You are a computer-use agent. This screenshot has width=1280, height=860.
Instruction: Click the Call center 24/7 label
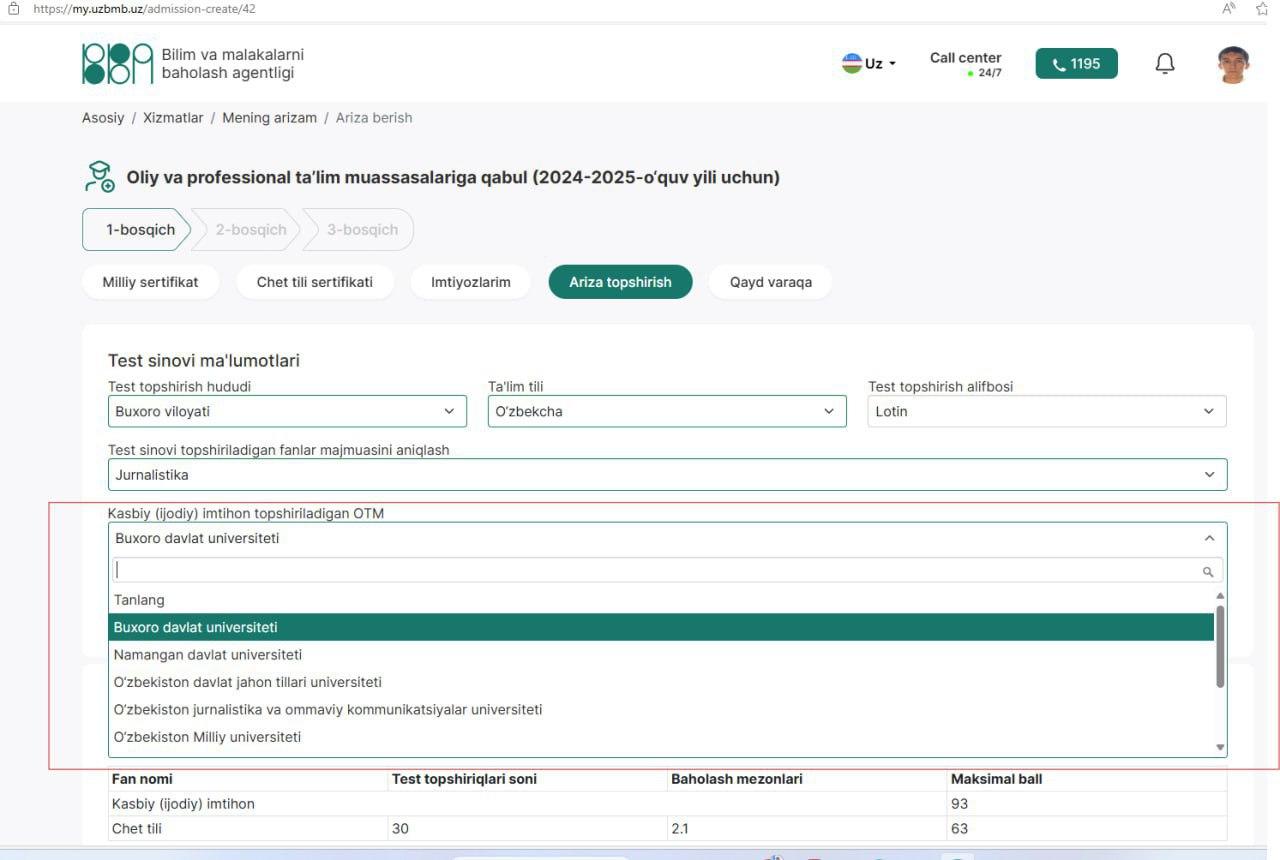(x=965, y=64)
